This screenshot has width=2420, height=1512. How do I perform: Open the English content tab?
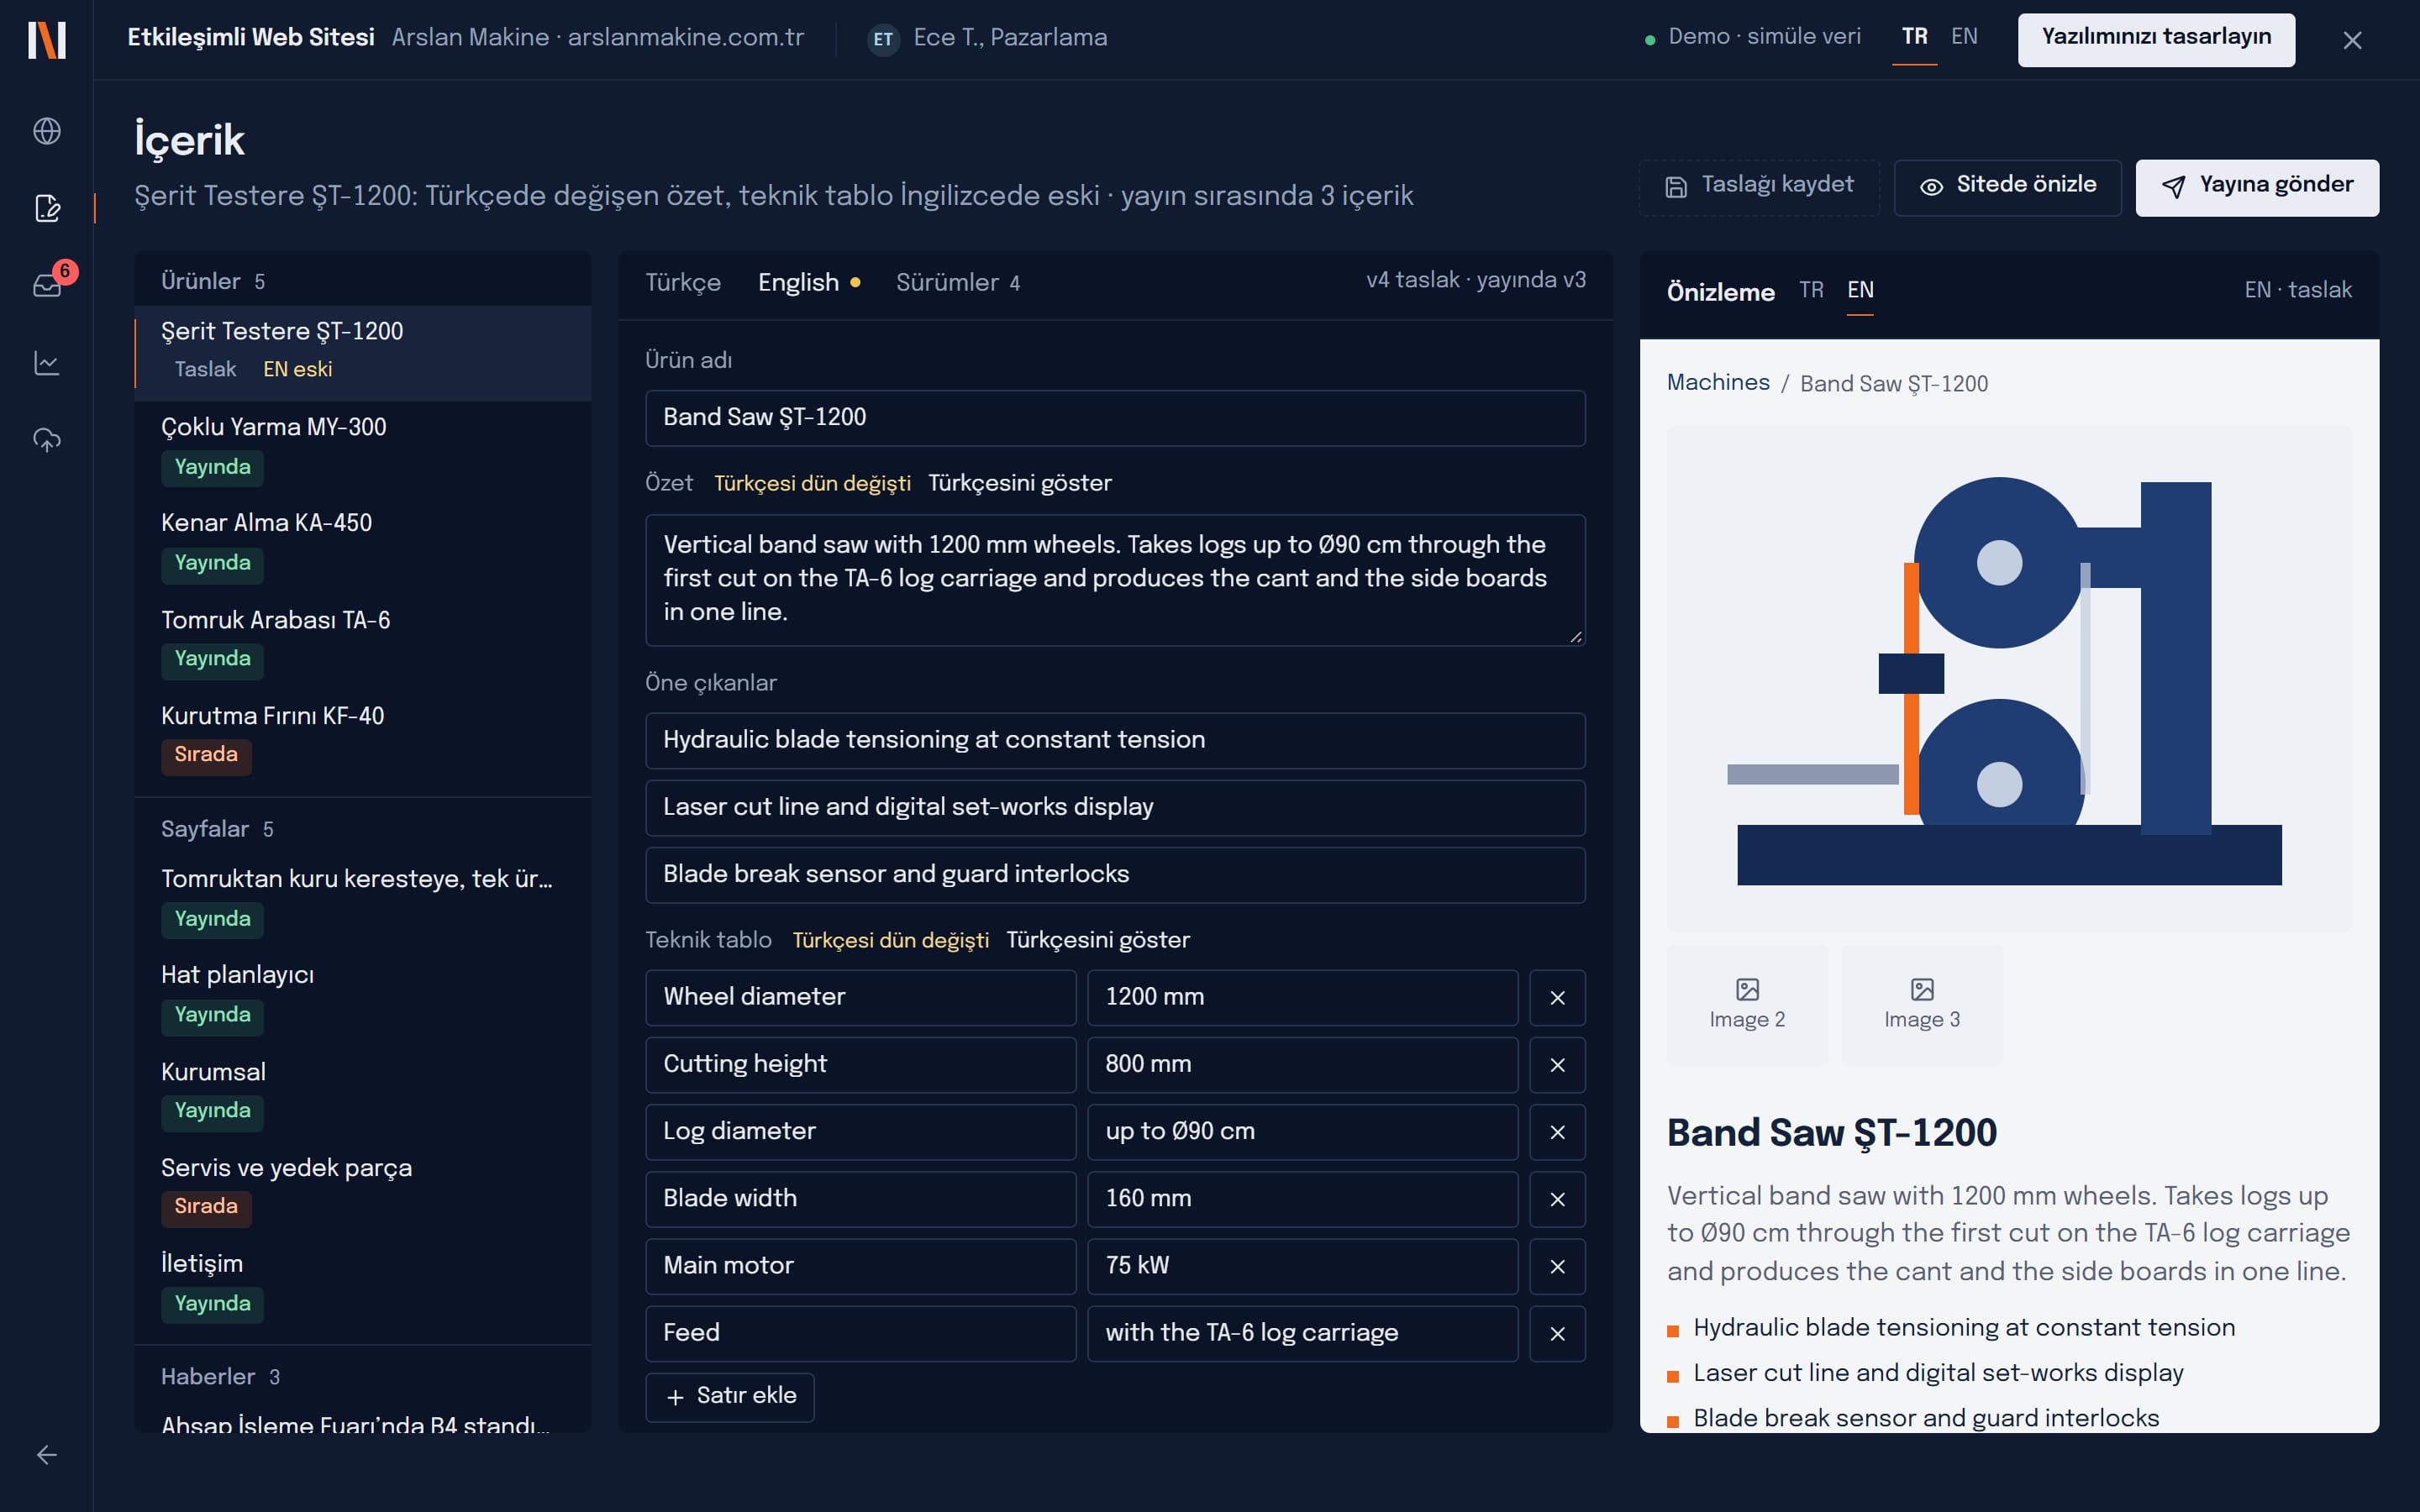pyautogui.click(x=809, y=283)
